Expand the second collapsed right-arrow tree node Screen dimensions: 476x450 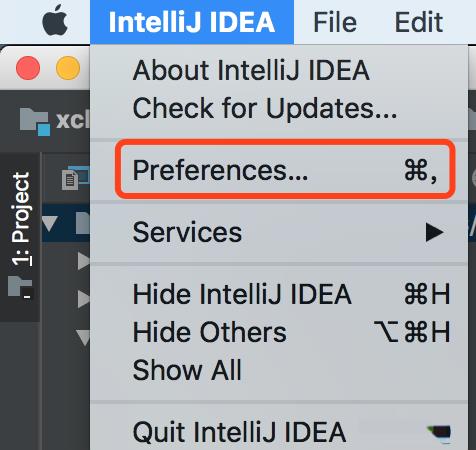(83, 299)
